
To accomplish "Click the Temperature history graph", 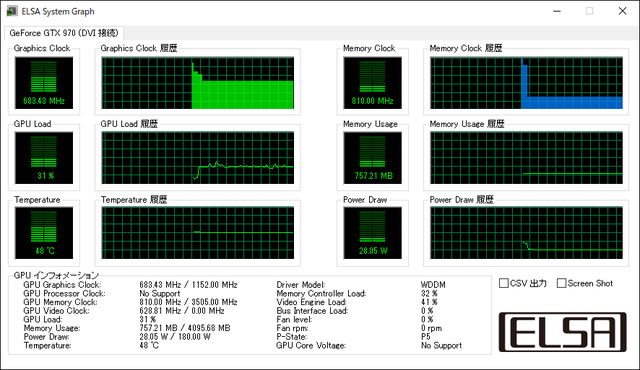I will click(198, 233).
